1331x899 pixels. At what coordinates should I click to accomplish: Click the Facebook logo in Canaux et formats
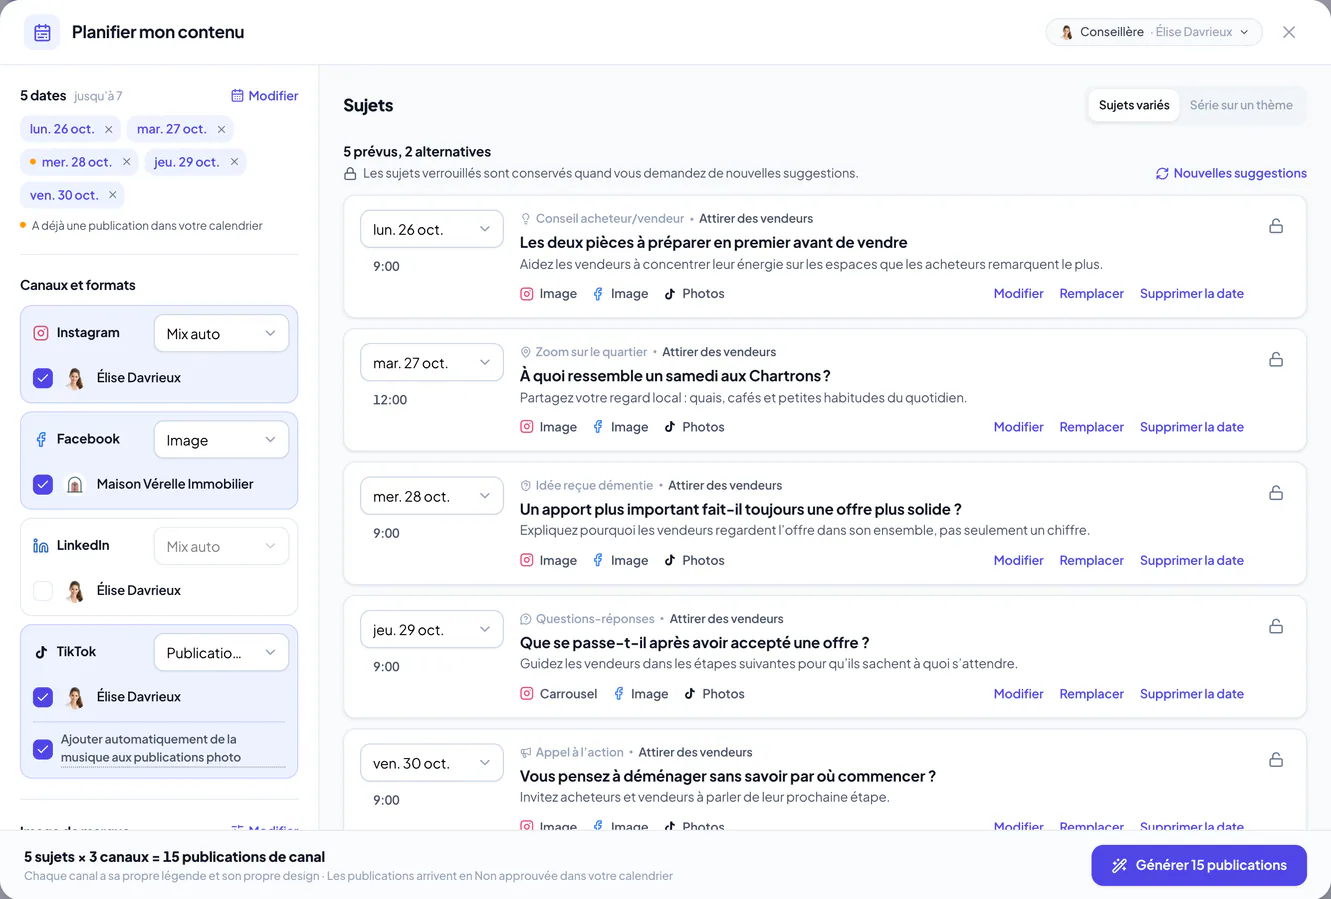coord(41,439)
